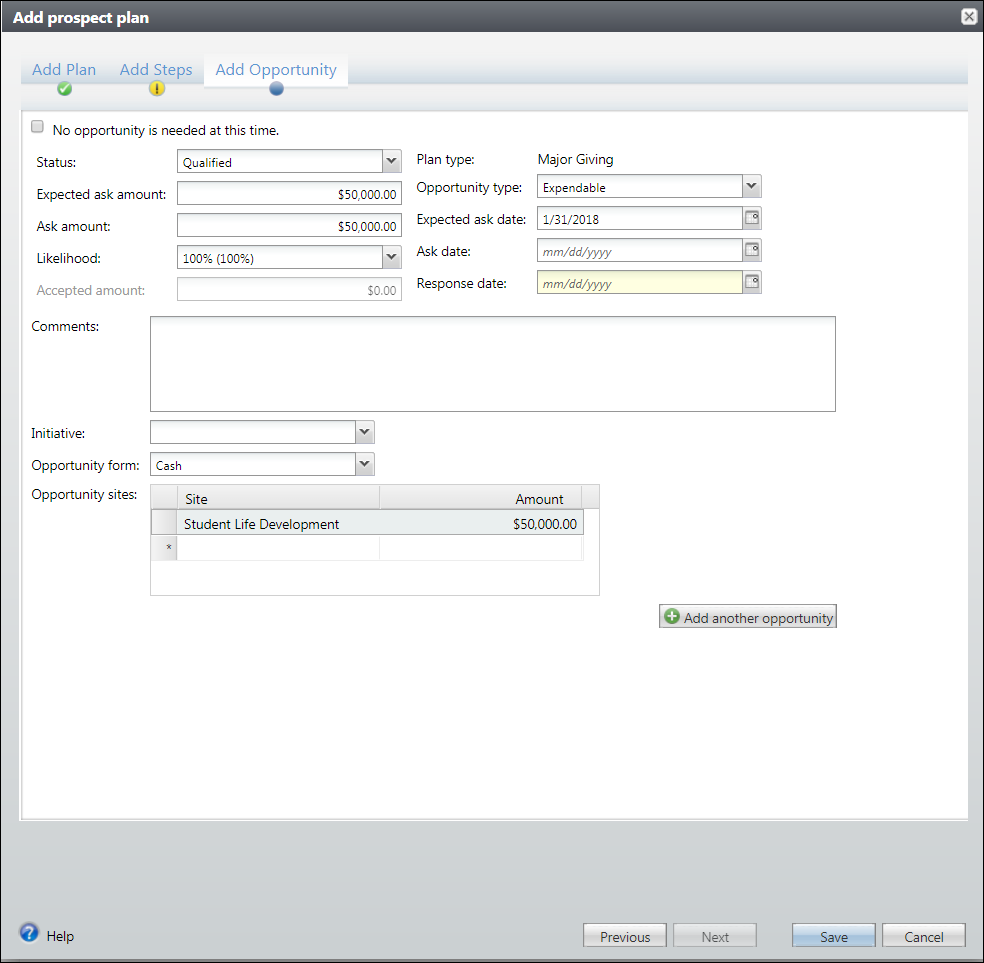Click the Next button
Viewport: 984px width, 963px height.
point(715,935)
